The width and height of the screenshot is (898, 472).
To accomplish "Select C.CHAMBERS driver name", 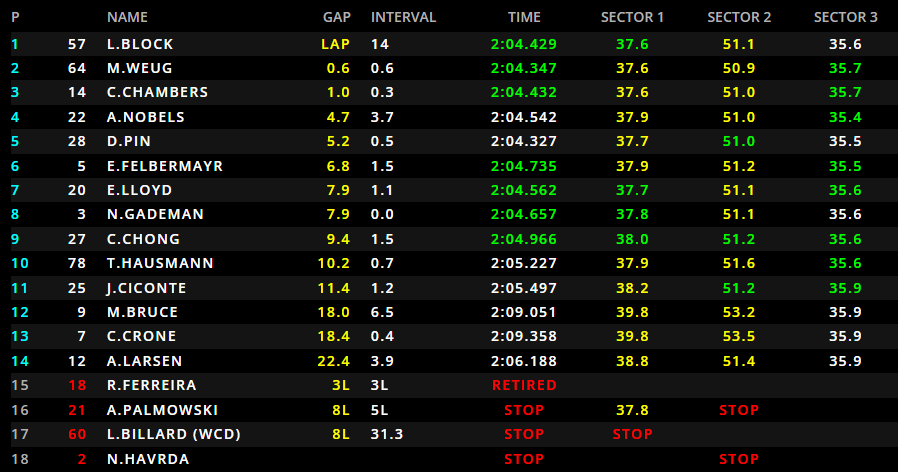I will pyautogui.click(x=157, y=92).
